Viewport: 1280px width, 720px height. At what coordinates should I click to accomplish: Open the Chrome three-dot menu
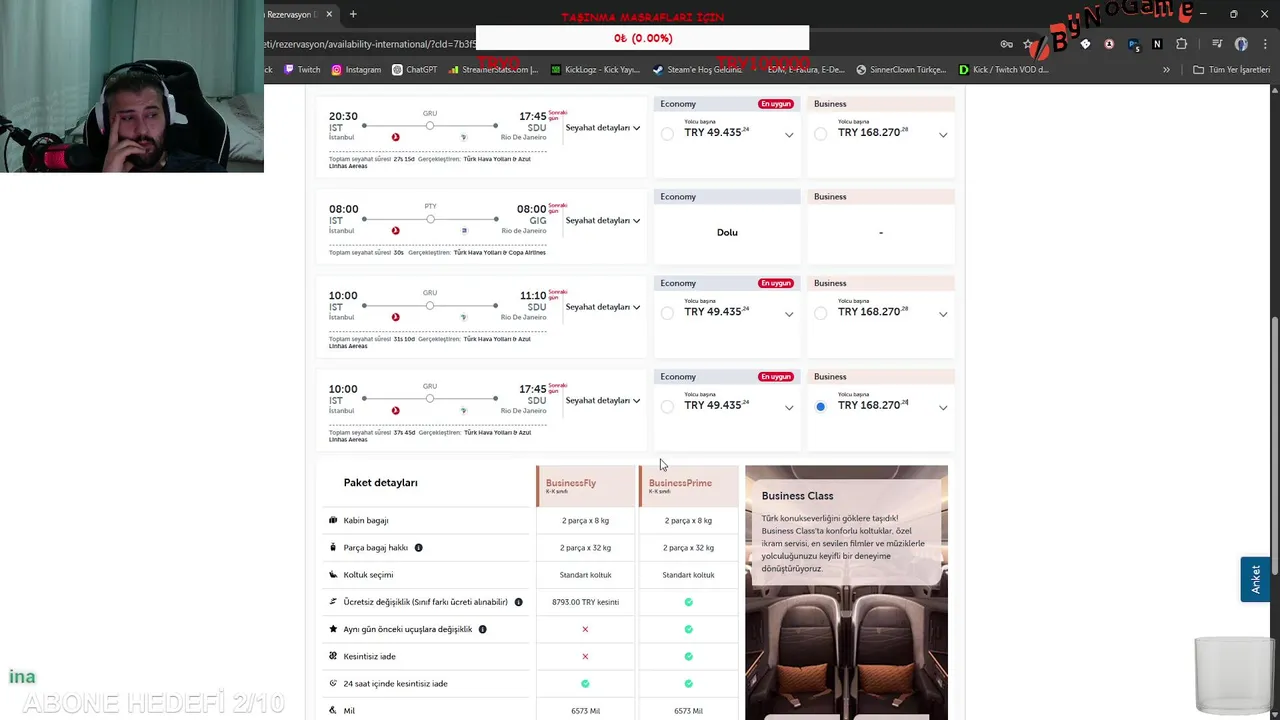point(1265,44)
